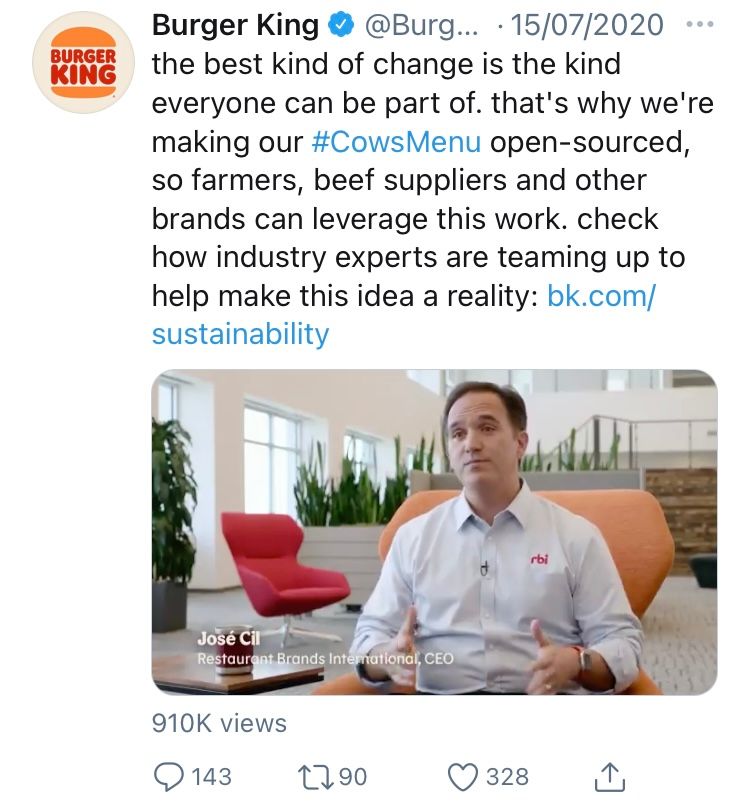The image size is (750, 803).
Task: Open the Burger King profile avatar
Action: click(83, 62)
